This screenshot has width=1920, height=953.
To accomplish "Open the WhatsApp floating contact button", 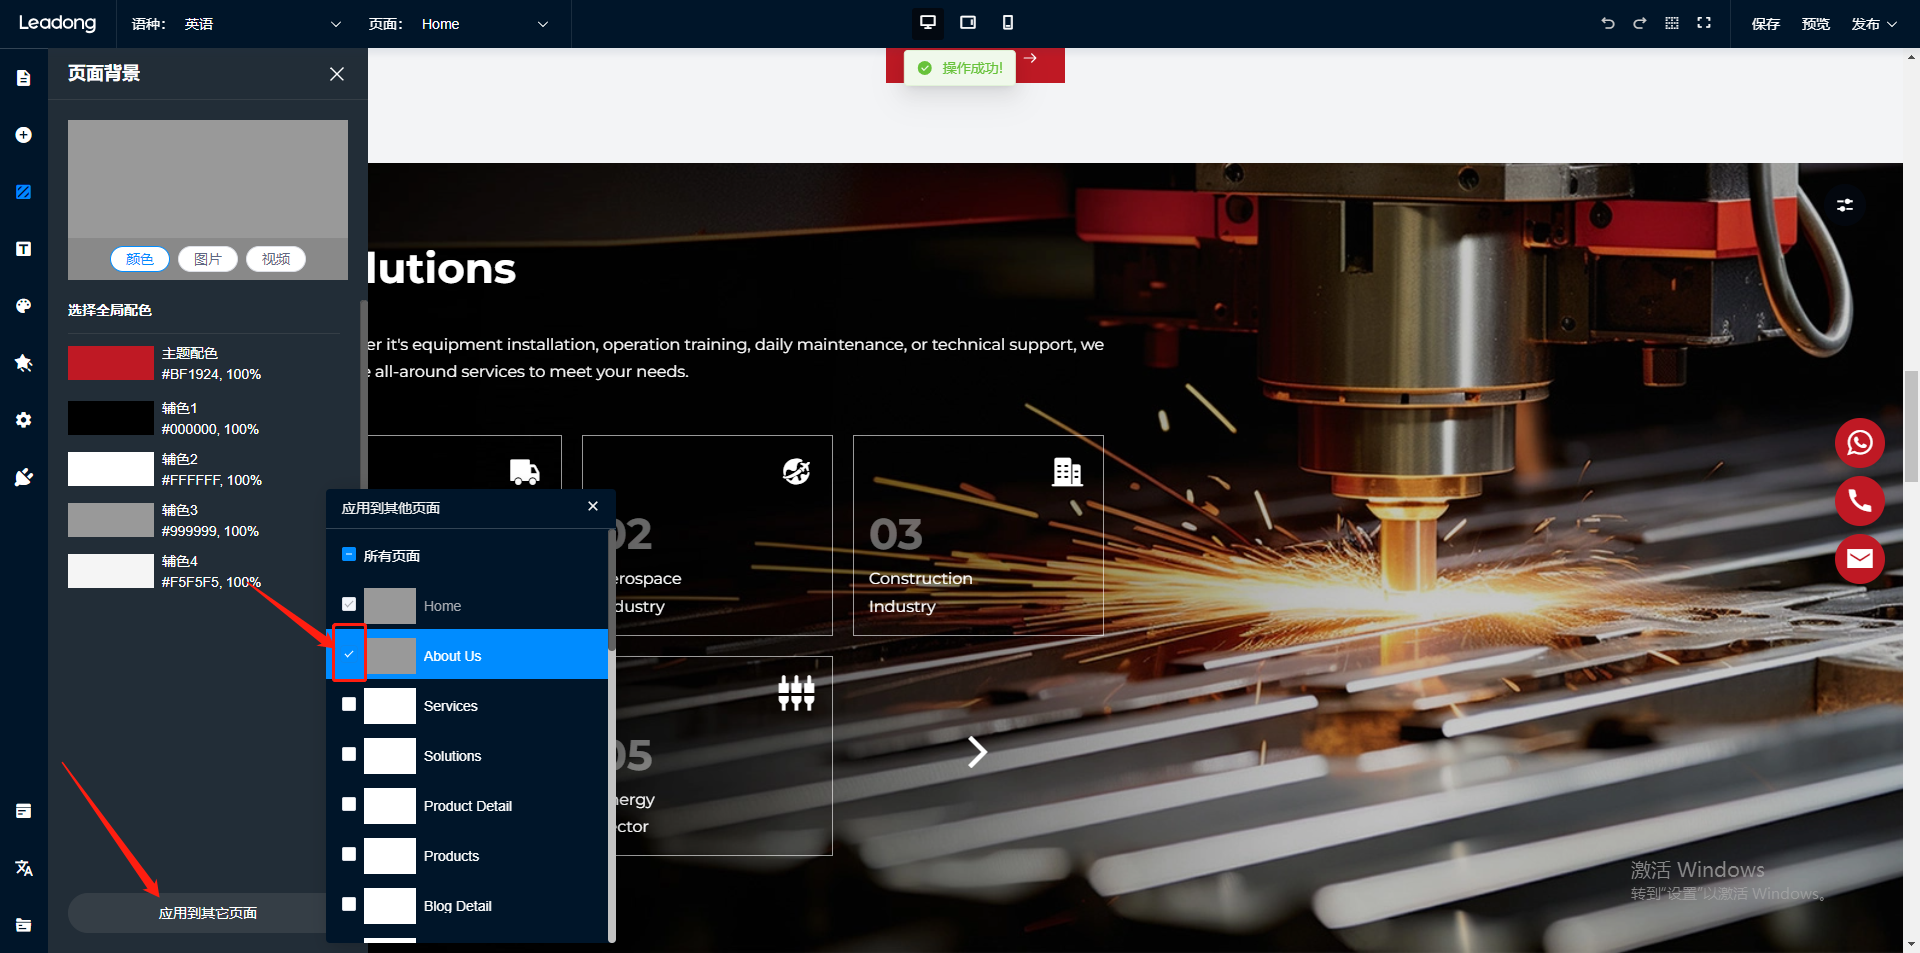I will pyautogui.click(x=1859, y=443).
